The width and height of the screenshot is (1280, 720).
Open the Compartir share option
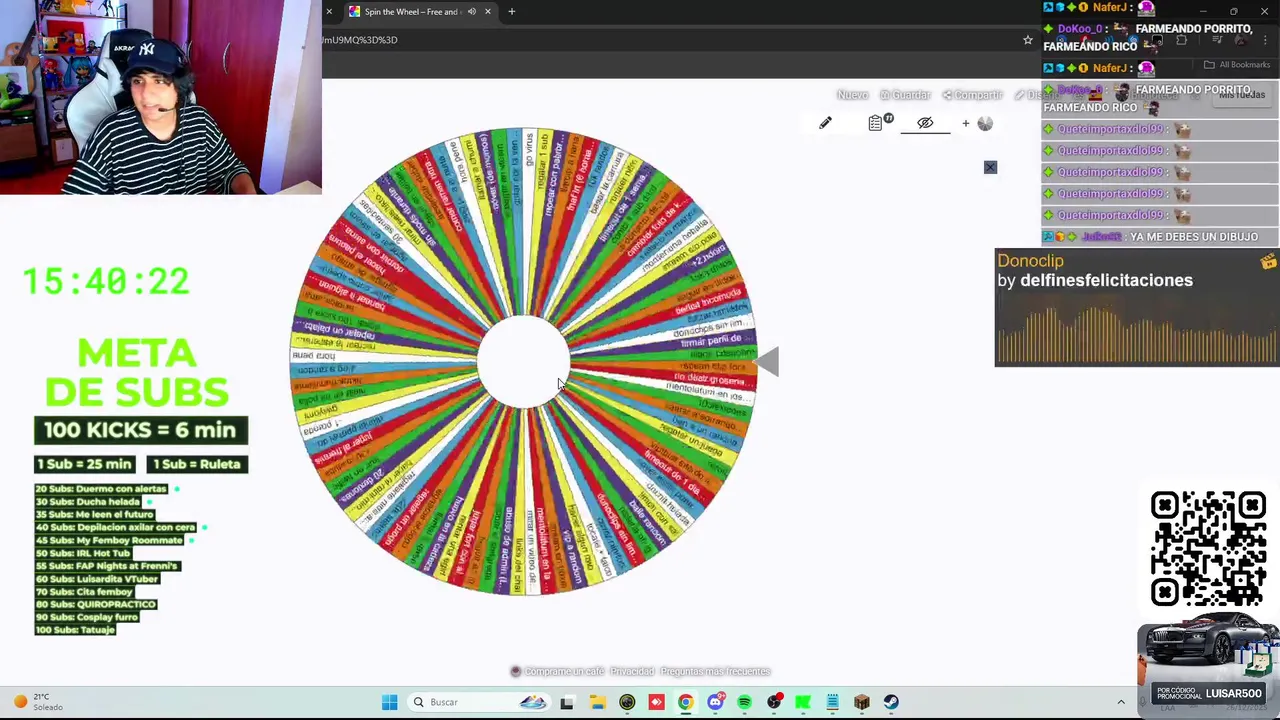[x=972, y=95]
